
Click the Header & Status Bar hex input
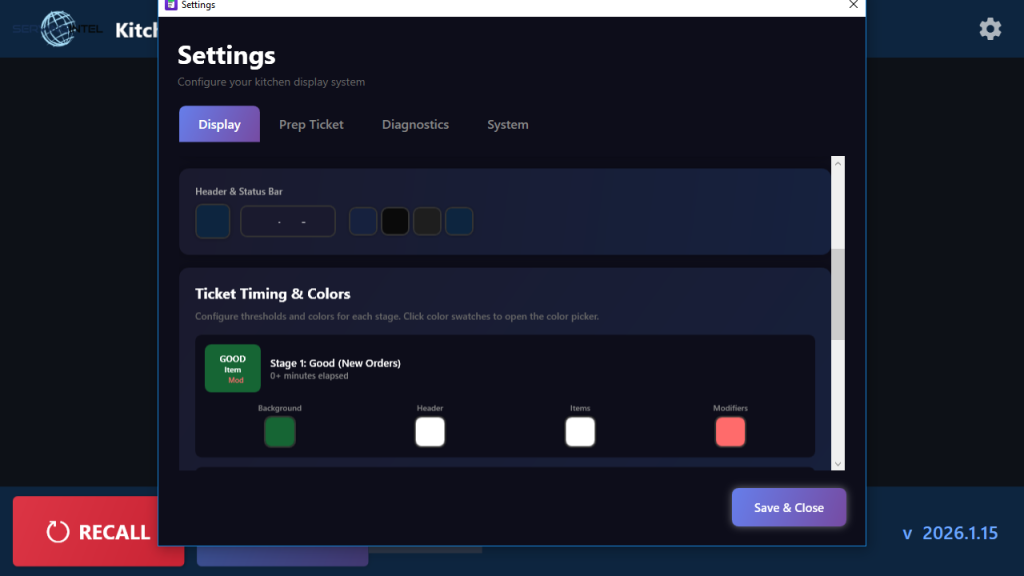288,221
